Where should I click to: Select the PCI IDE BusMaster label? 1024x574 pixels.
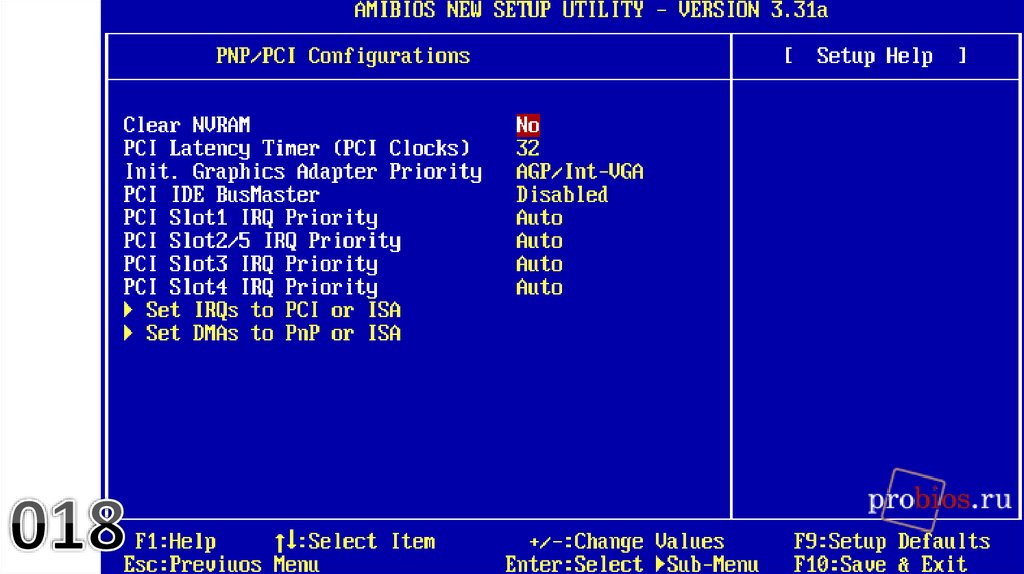(x=221, y=194)
